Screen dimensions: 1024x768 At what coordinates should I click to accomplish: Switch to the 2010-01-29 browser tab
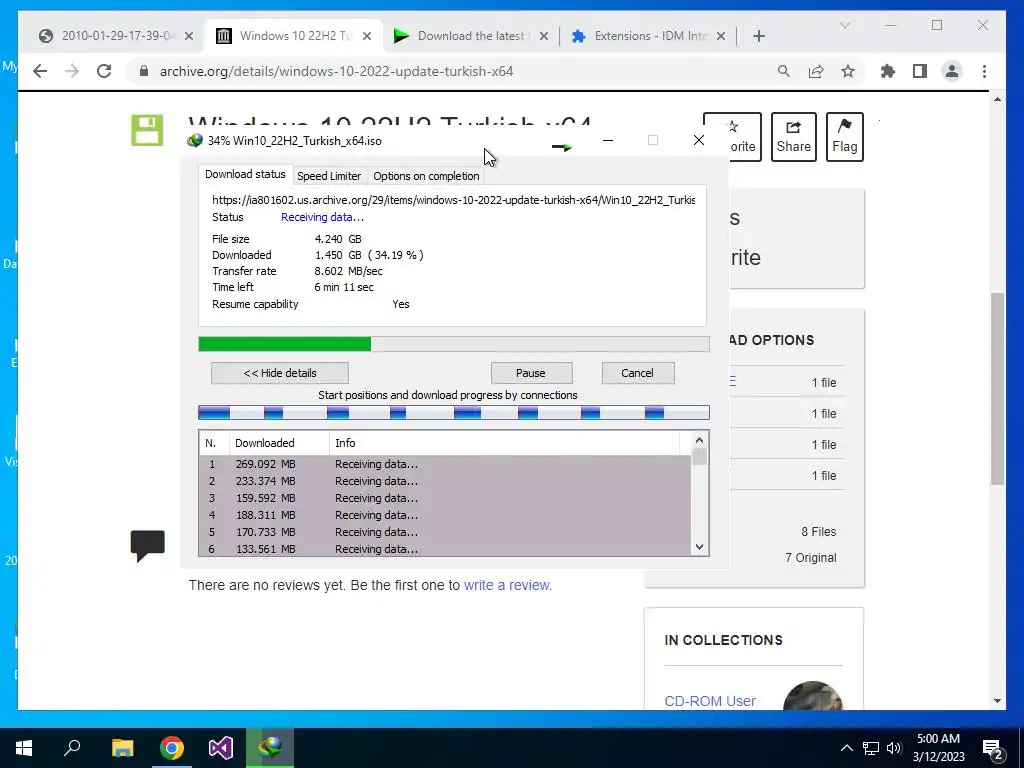[114, 36]
